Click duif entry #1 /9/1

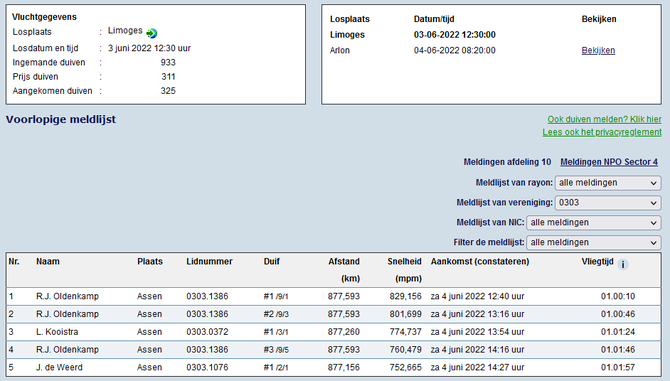point(276,296)
